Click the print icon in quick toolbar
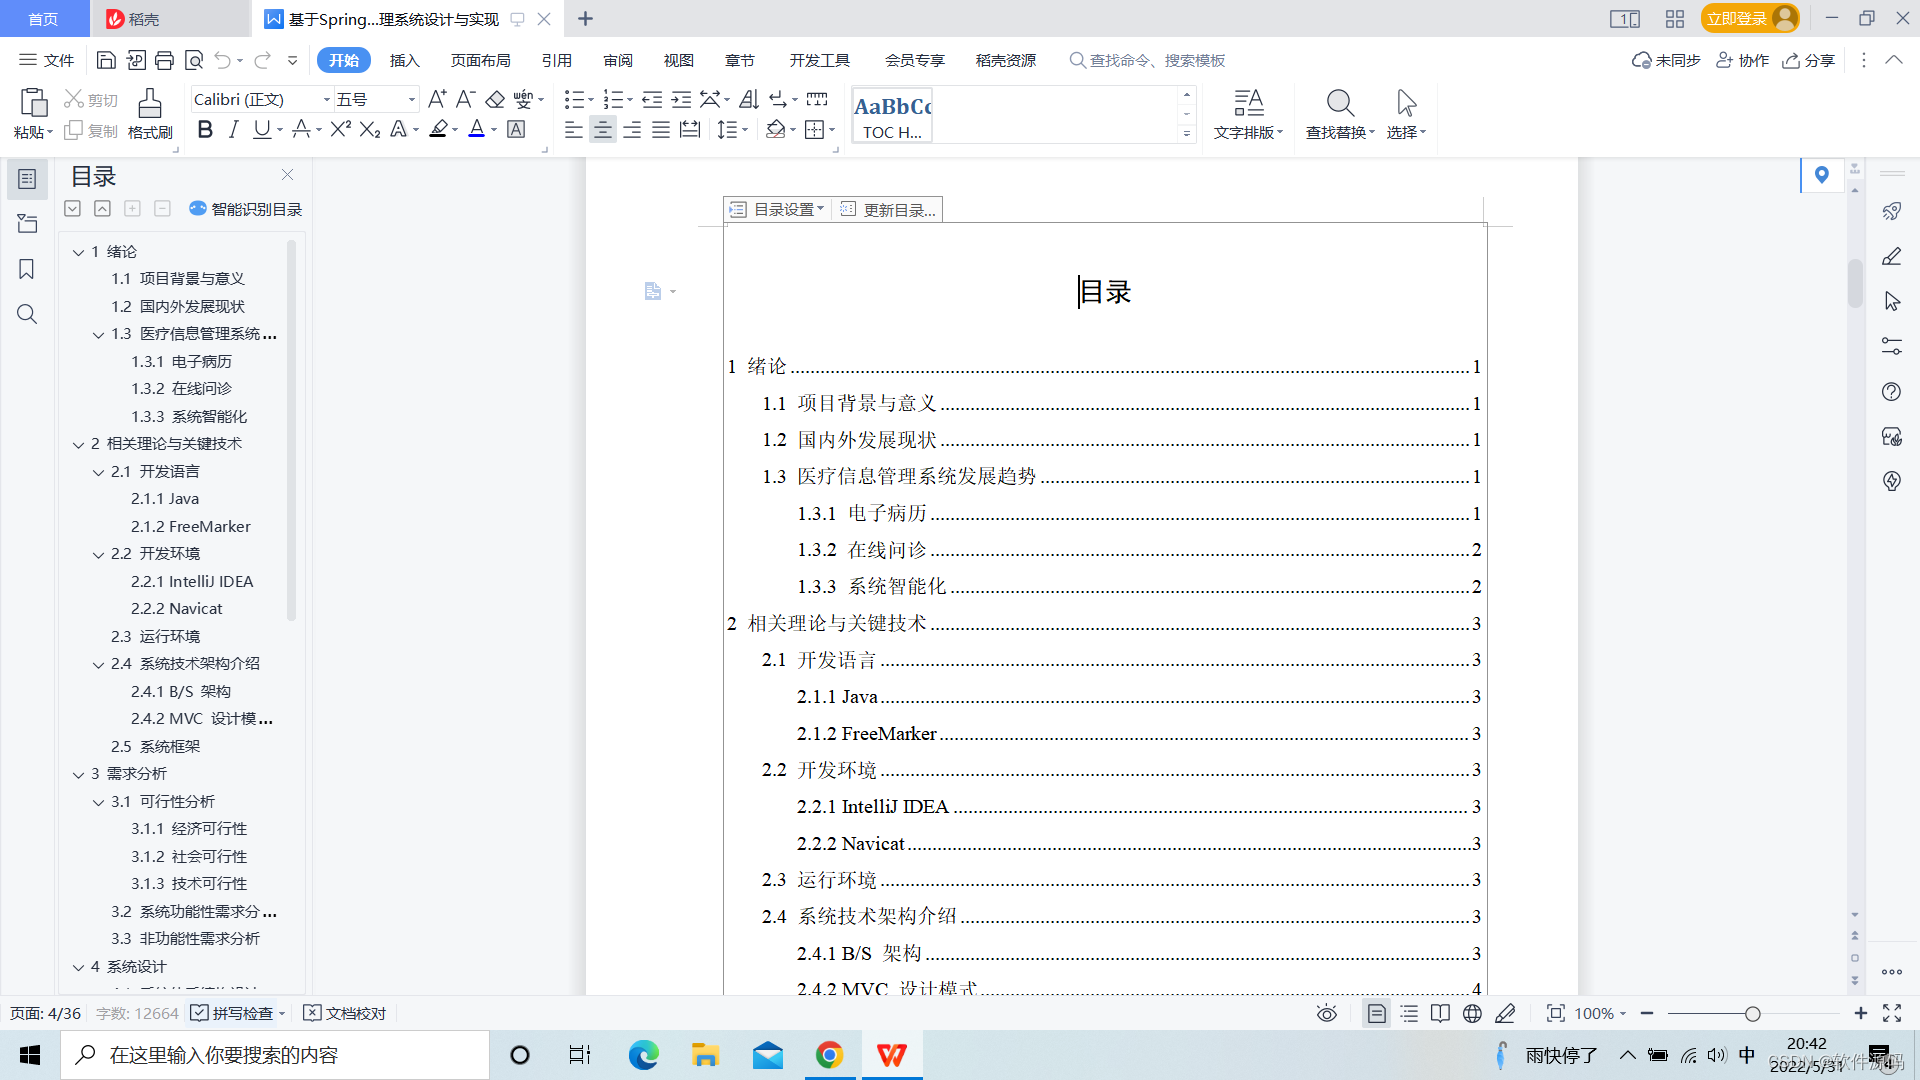The height and width of the screenshot is (1080, 1920). (x=165, y=61)
